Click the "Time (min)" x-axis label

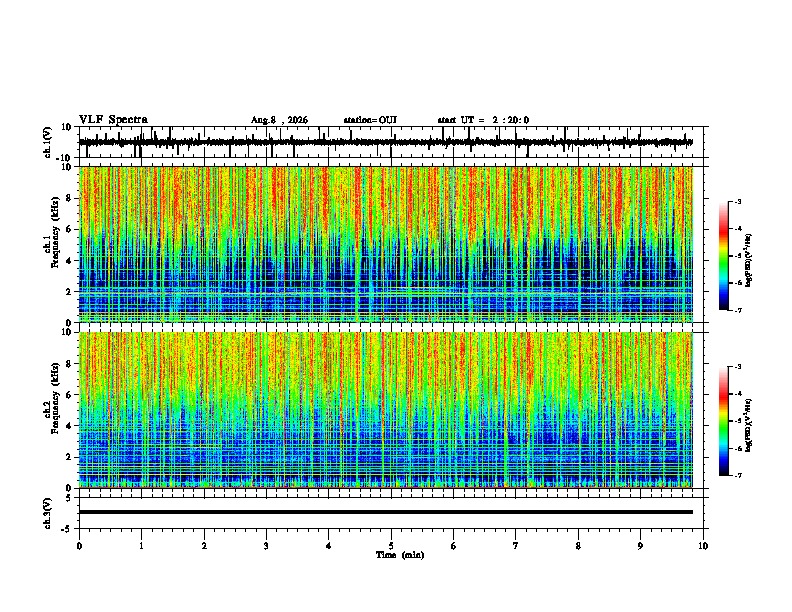pos(400,555)
